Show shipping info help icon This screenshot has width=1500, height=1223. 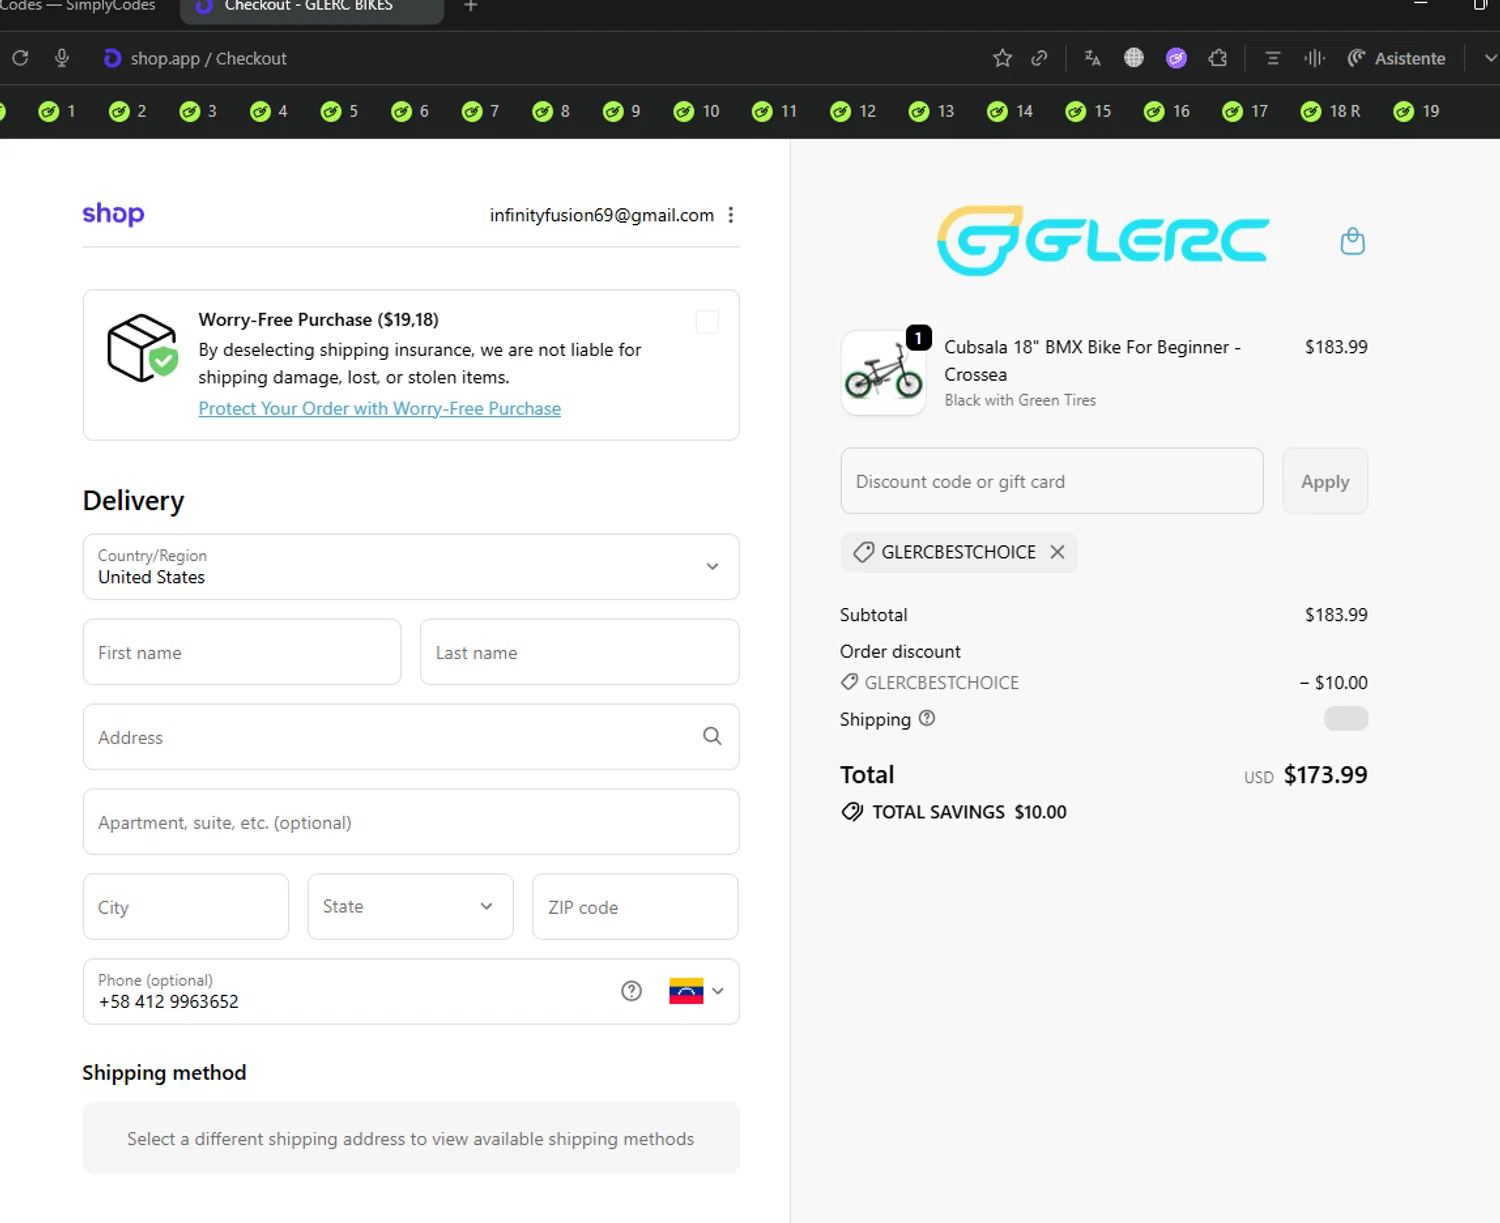point(927,718)
